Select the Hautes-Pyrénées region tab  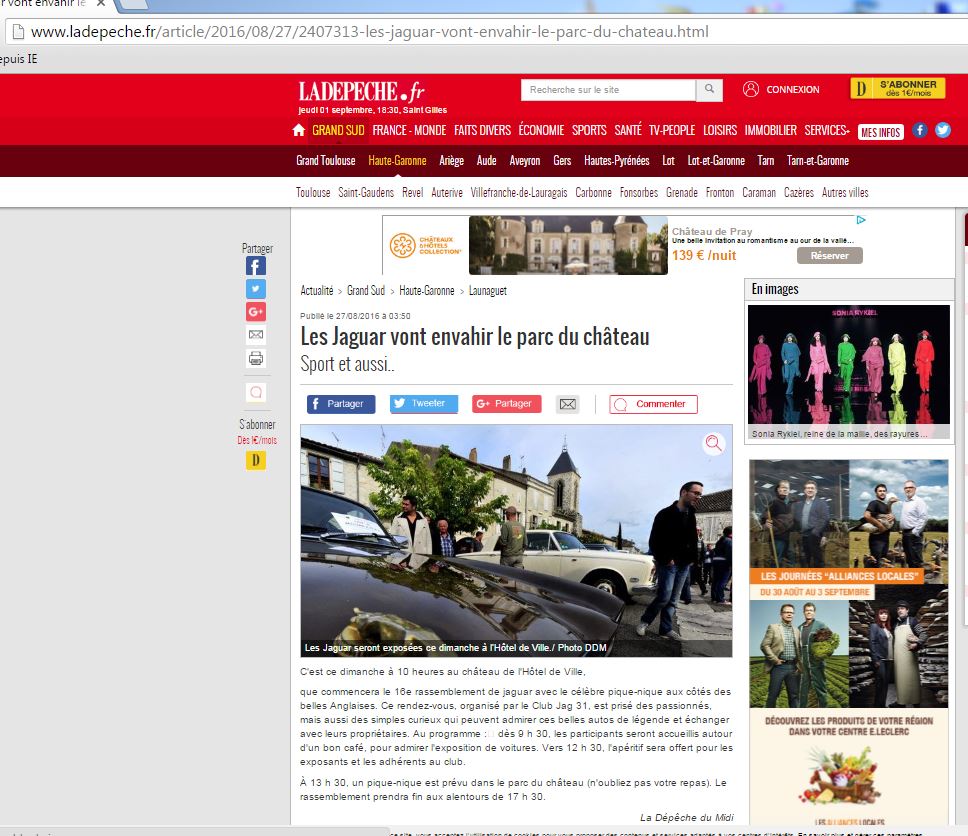[617, 161]
